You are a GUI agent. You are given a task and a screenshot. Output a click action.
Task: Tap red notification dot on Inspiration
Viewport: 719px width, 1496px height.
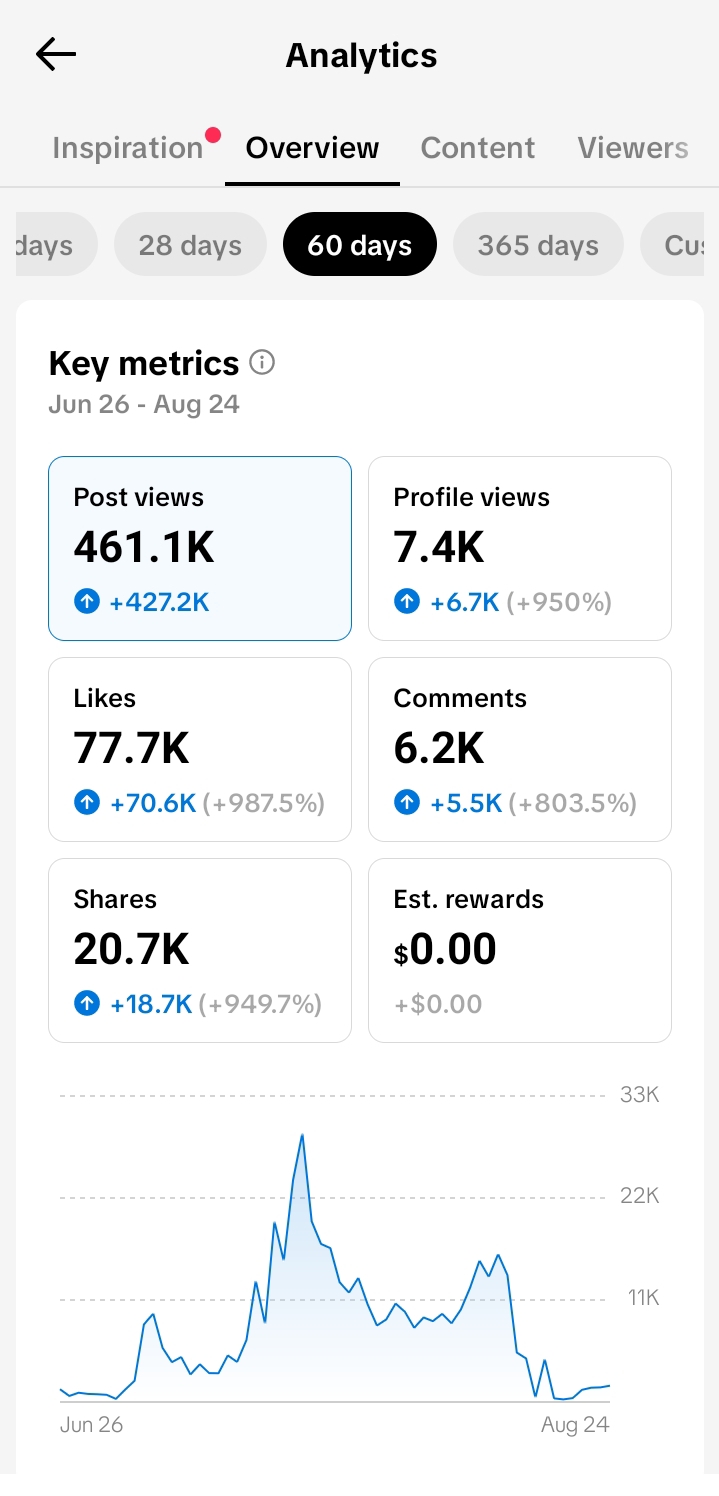point(213,135)
